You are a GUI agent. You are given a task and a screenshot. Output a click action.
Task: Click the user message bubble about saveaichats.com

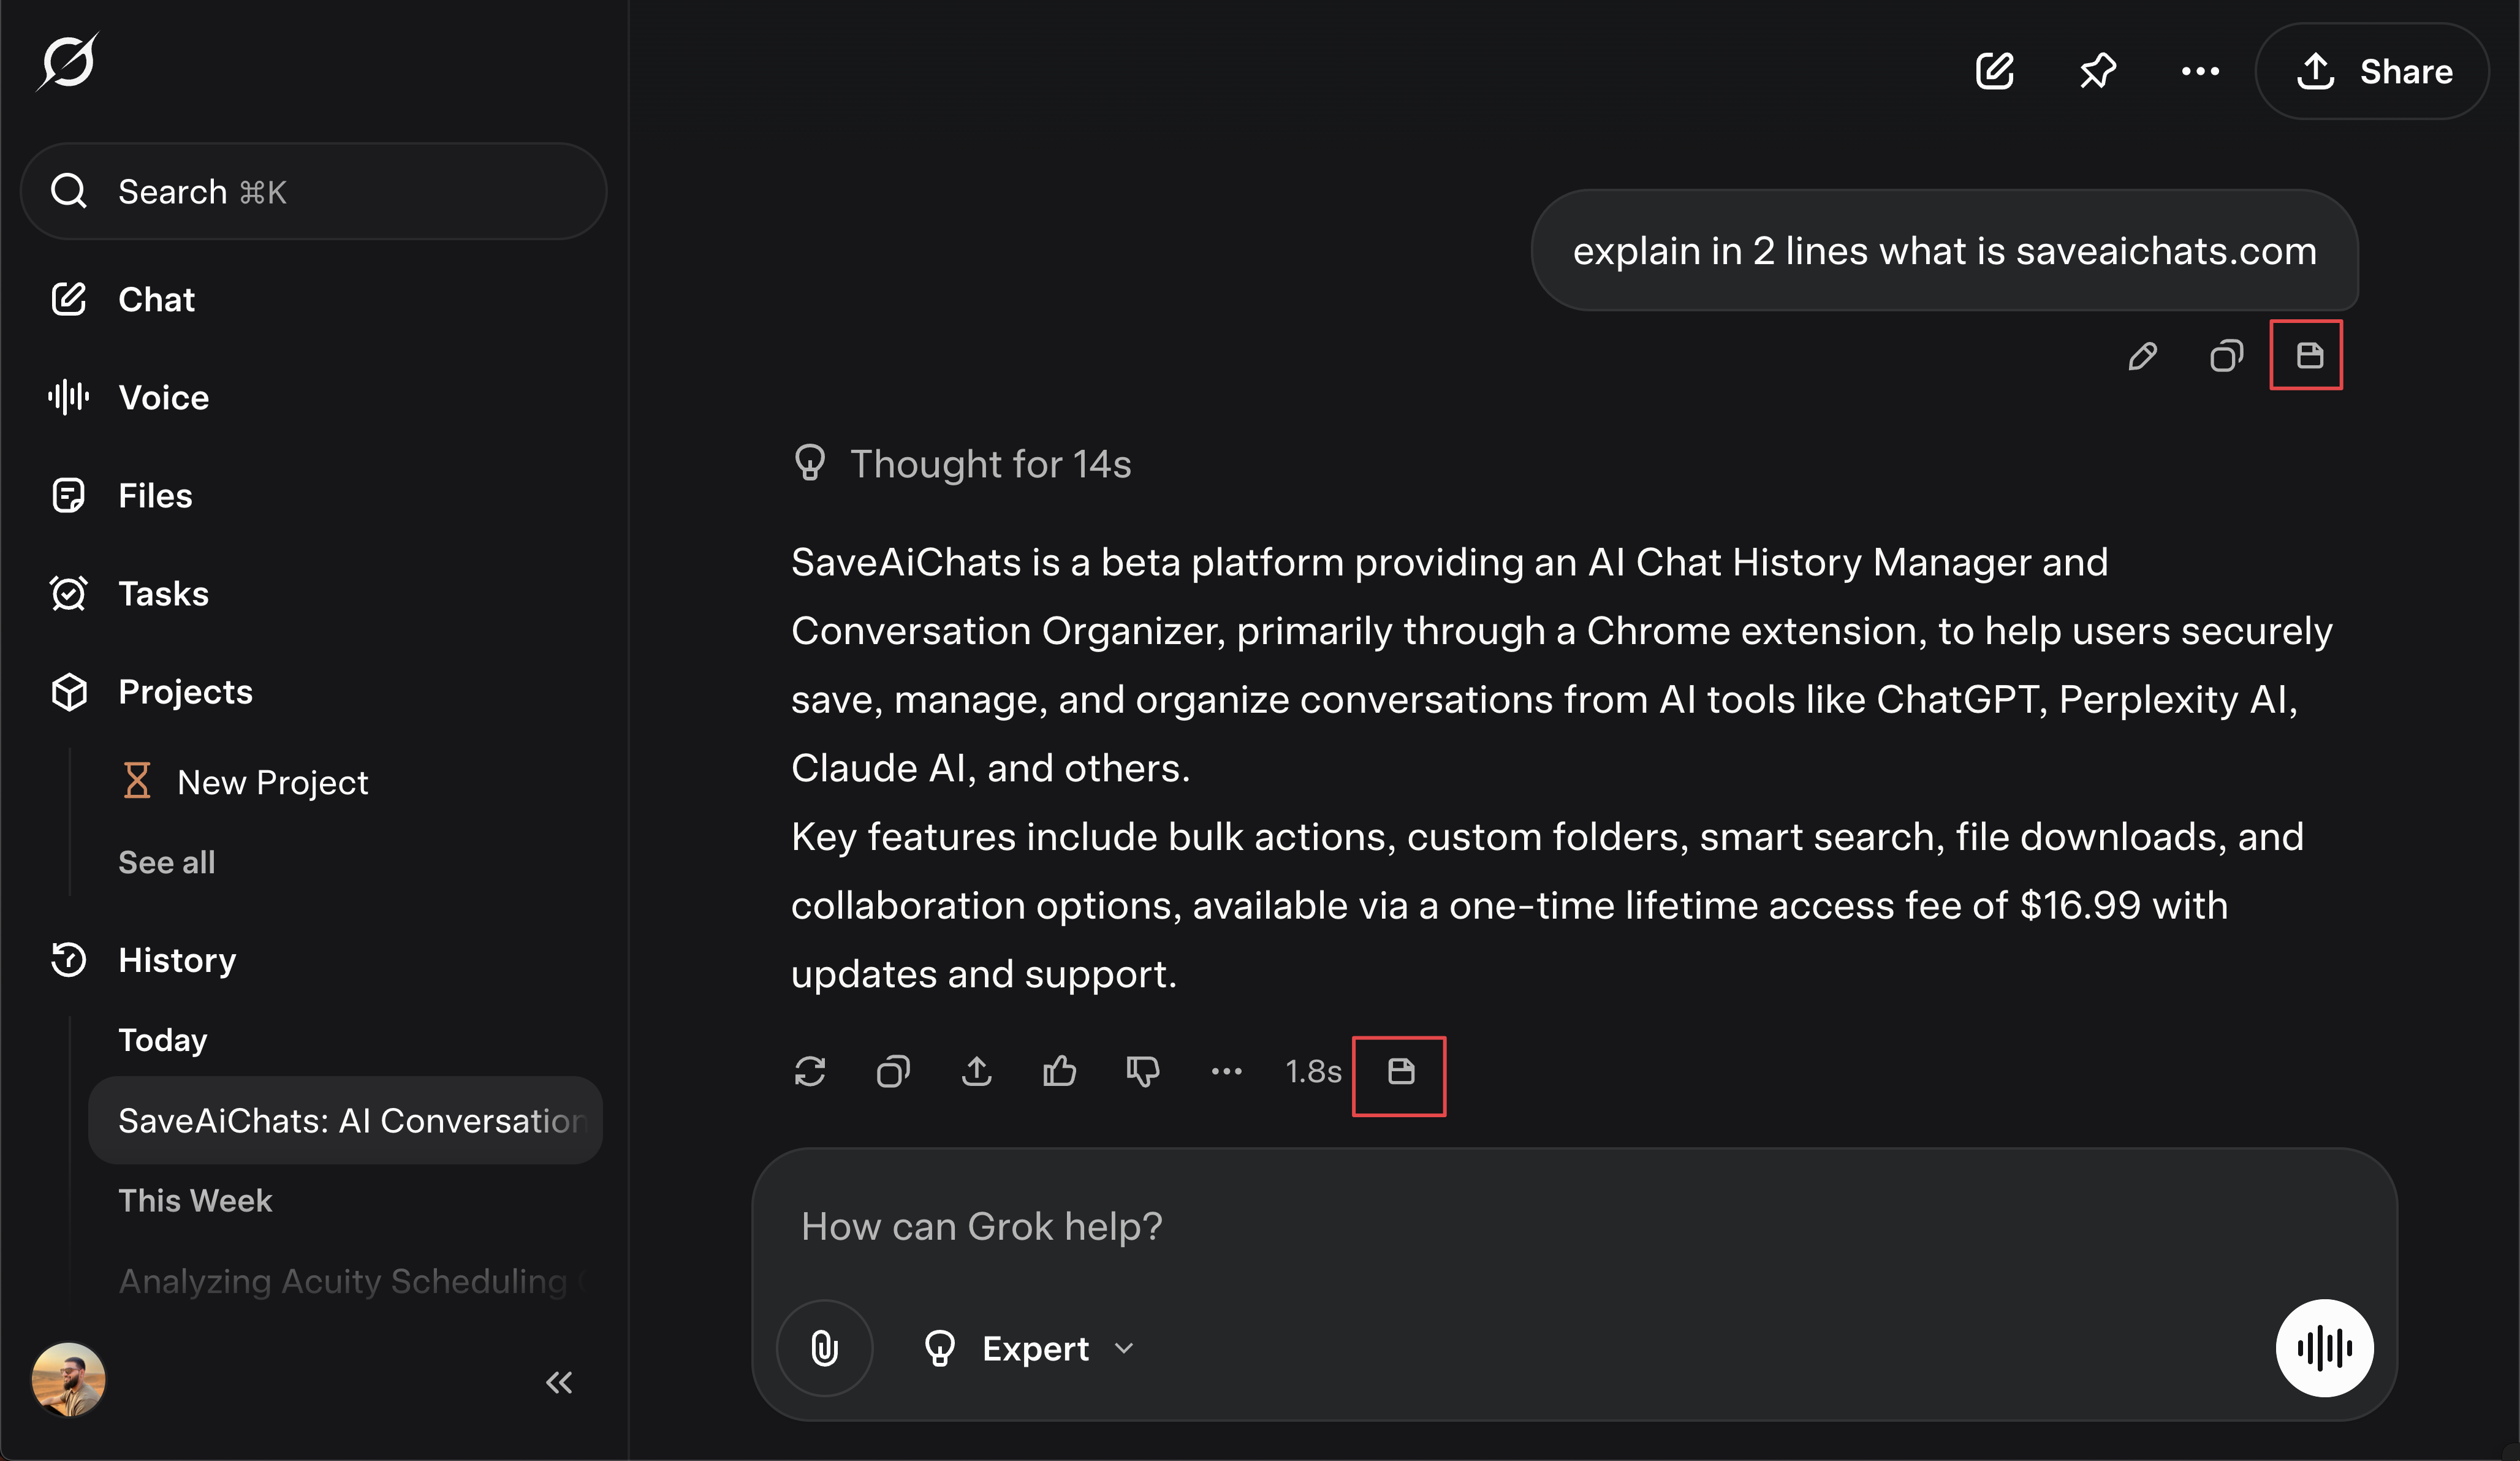click(1944, 250)
